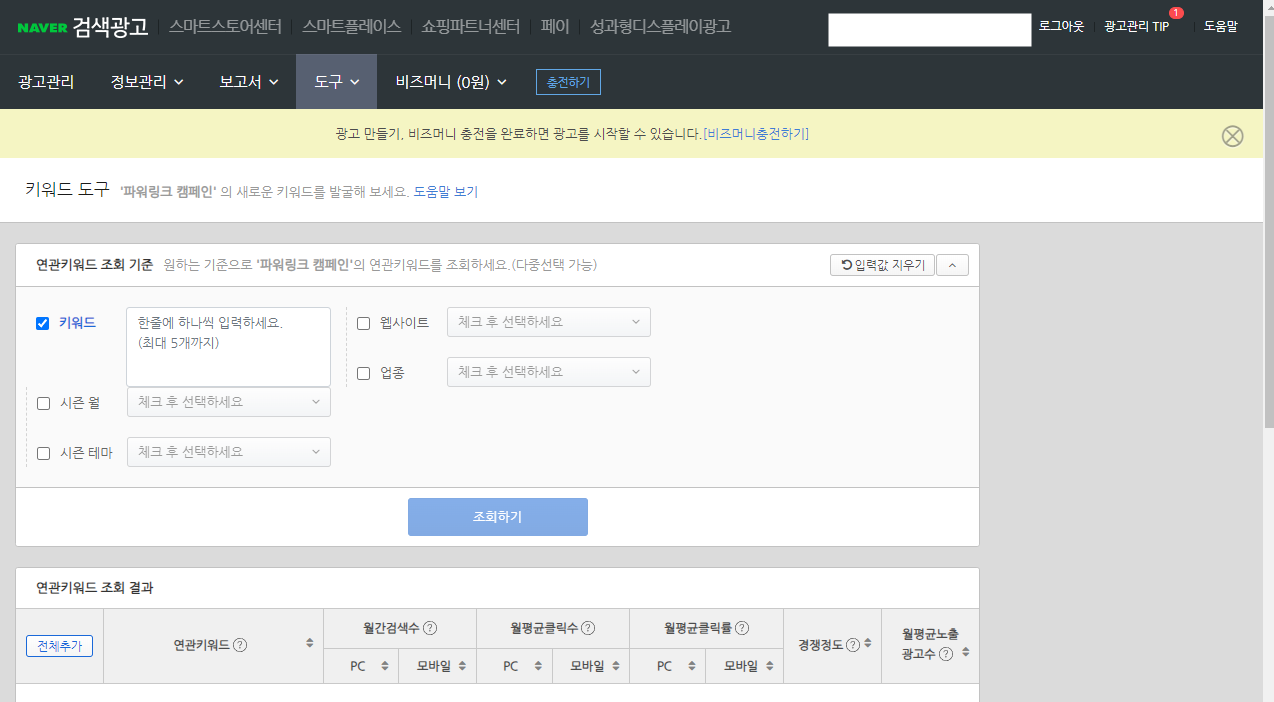The height and width of the screenshot is (702, 1274).
Task: Open the 도움말 link in header
Action: (x=1220, y=27)
